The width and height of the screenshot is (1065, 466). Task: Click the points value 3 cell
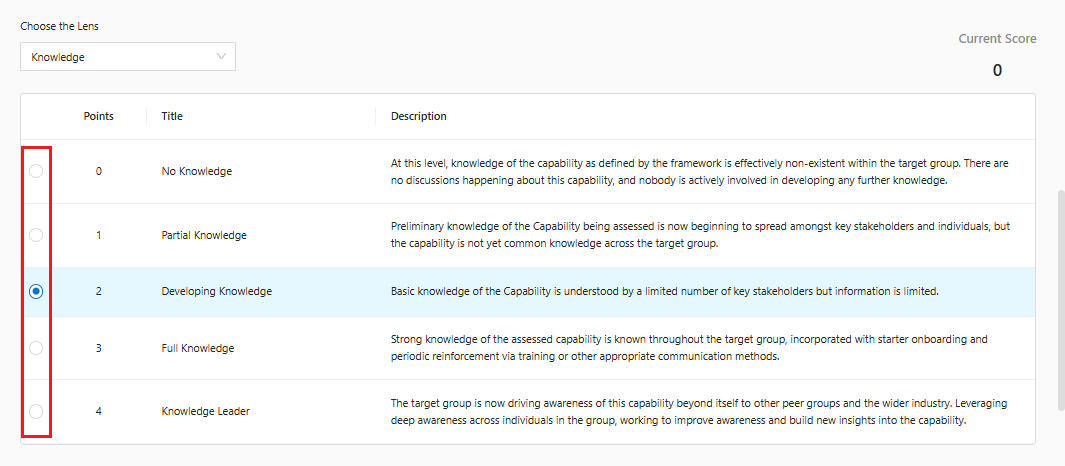(98, 348)
